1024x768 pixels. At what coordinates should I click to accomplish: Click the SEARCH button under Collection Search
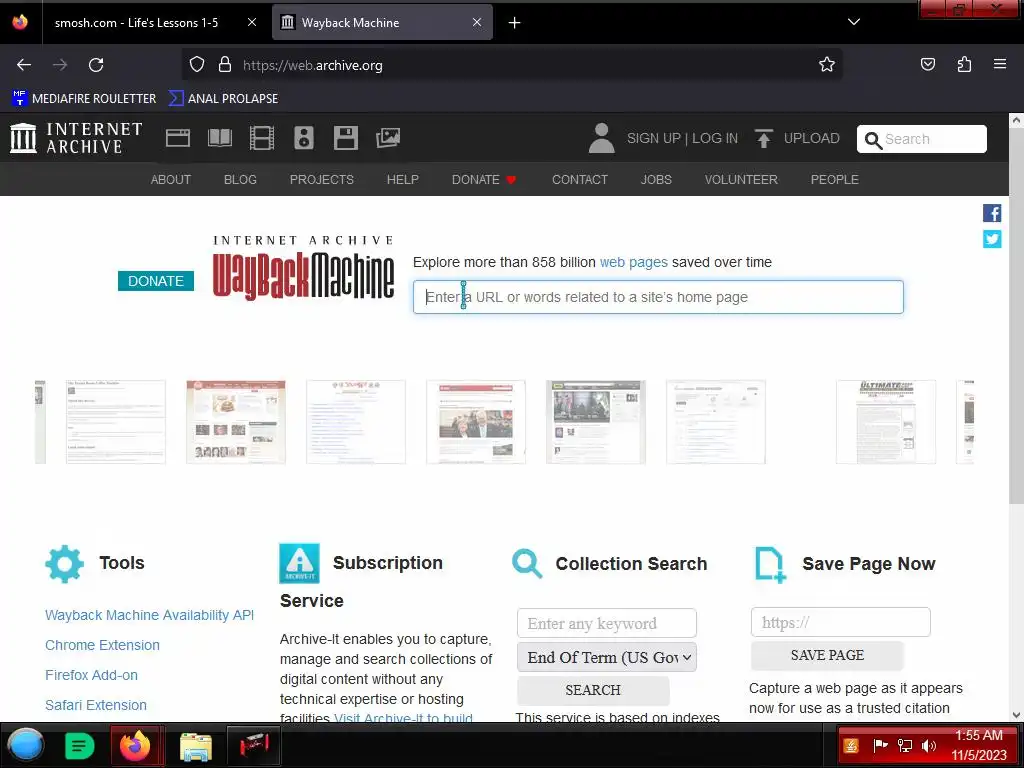coord(593,690)
